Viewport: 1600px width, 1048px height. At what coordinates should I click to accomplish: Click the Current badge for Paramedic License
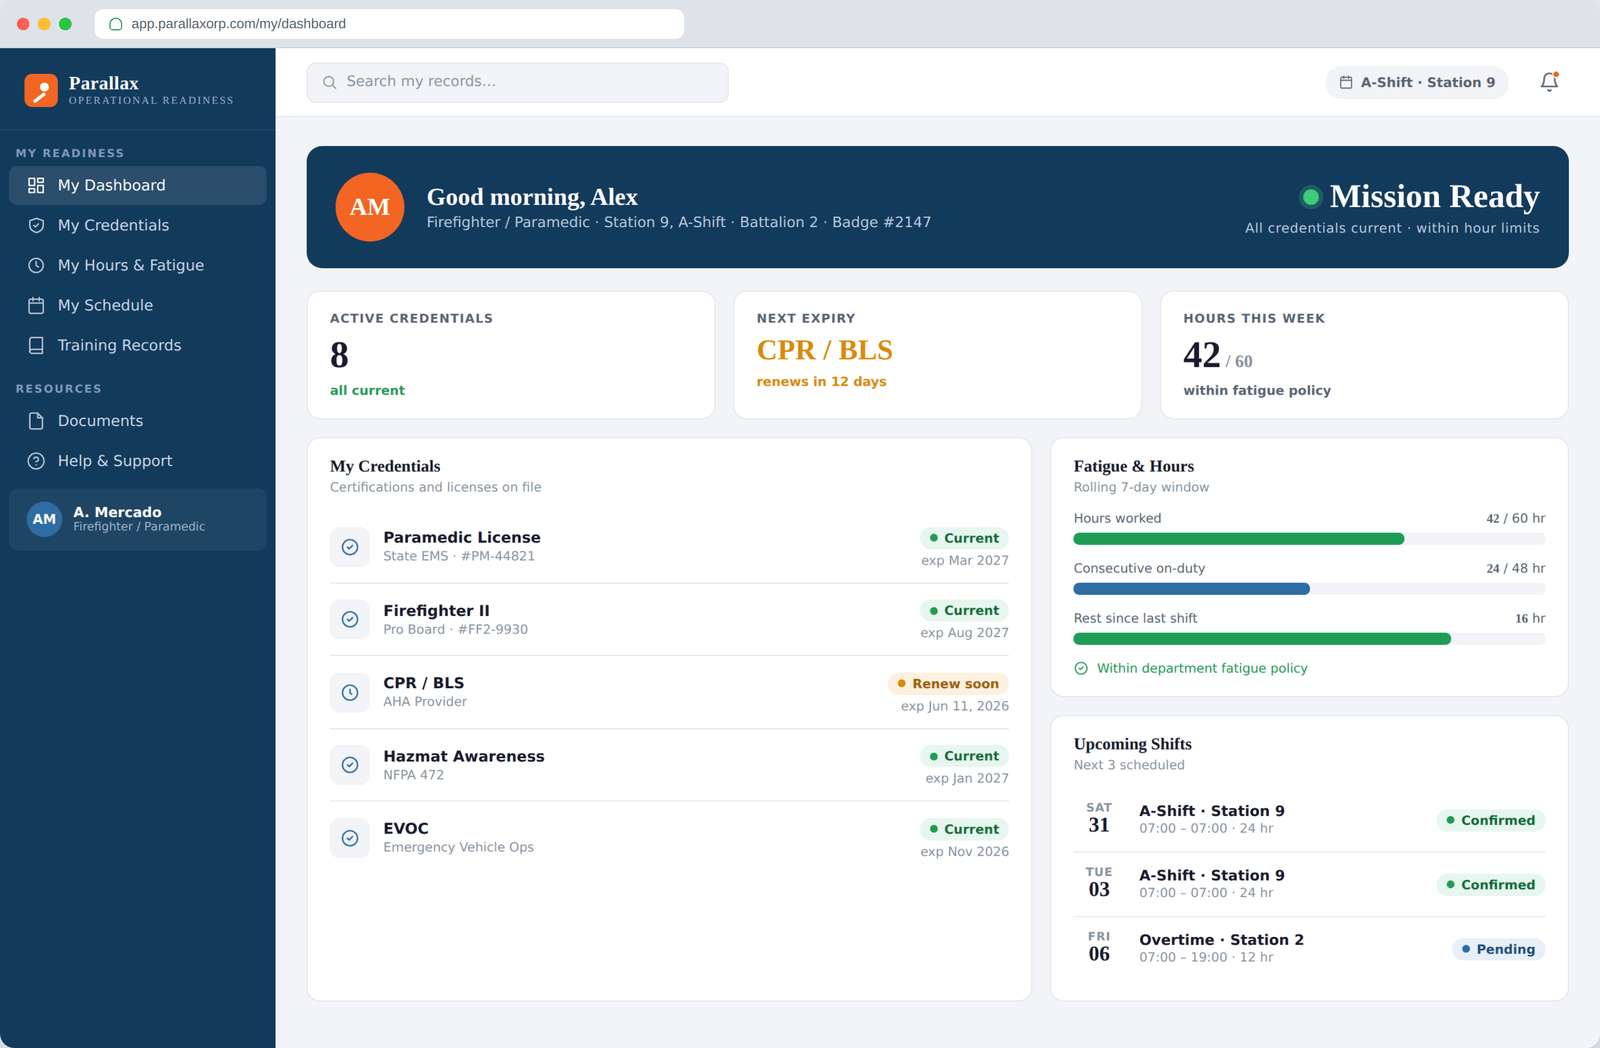point(964,538)
